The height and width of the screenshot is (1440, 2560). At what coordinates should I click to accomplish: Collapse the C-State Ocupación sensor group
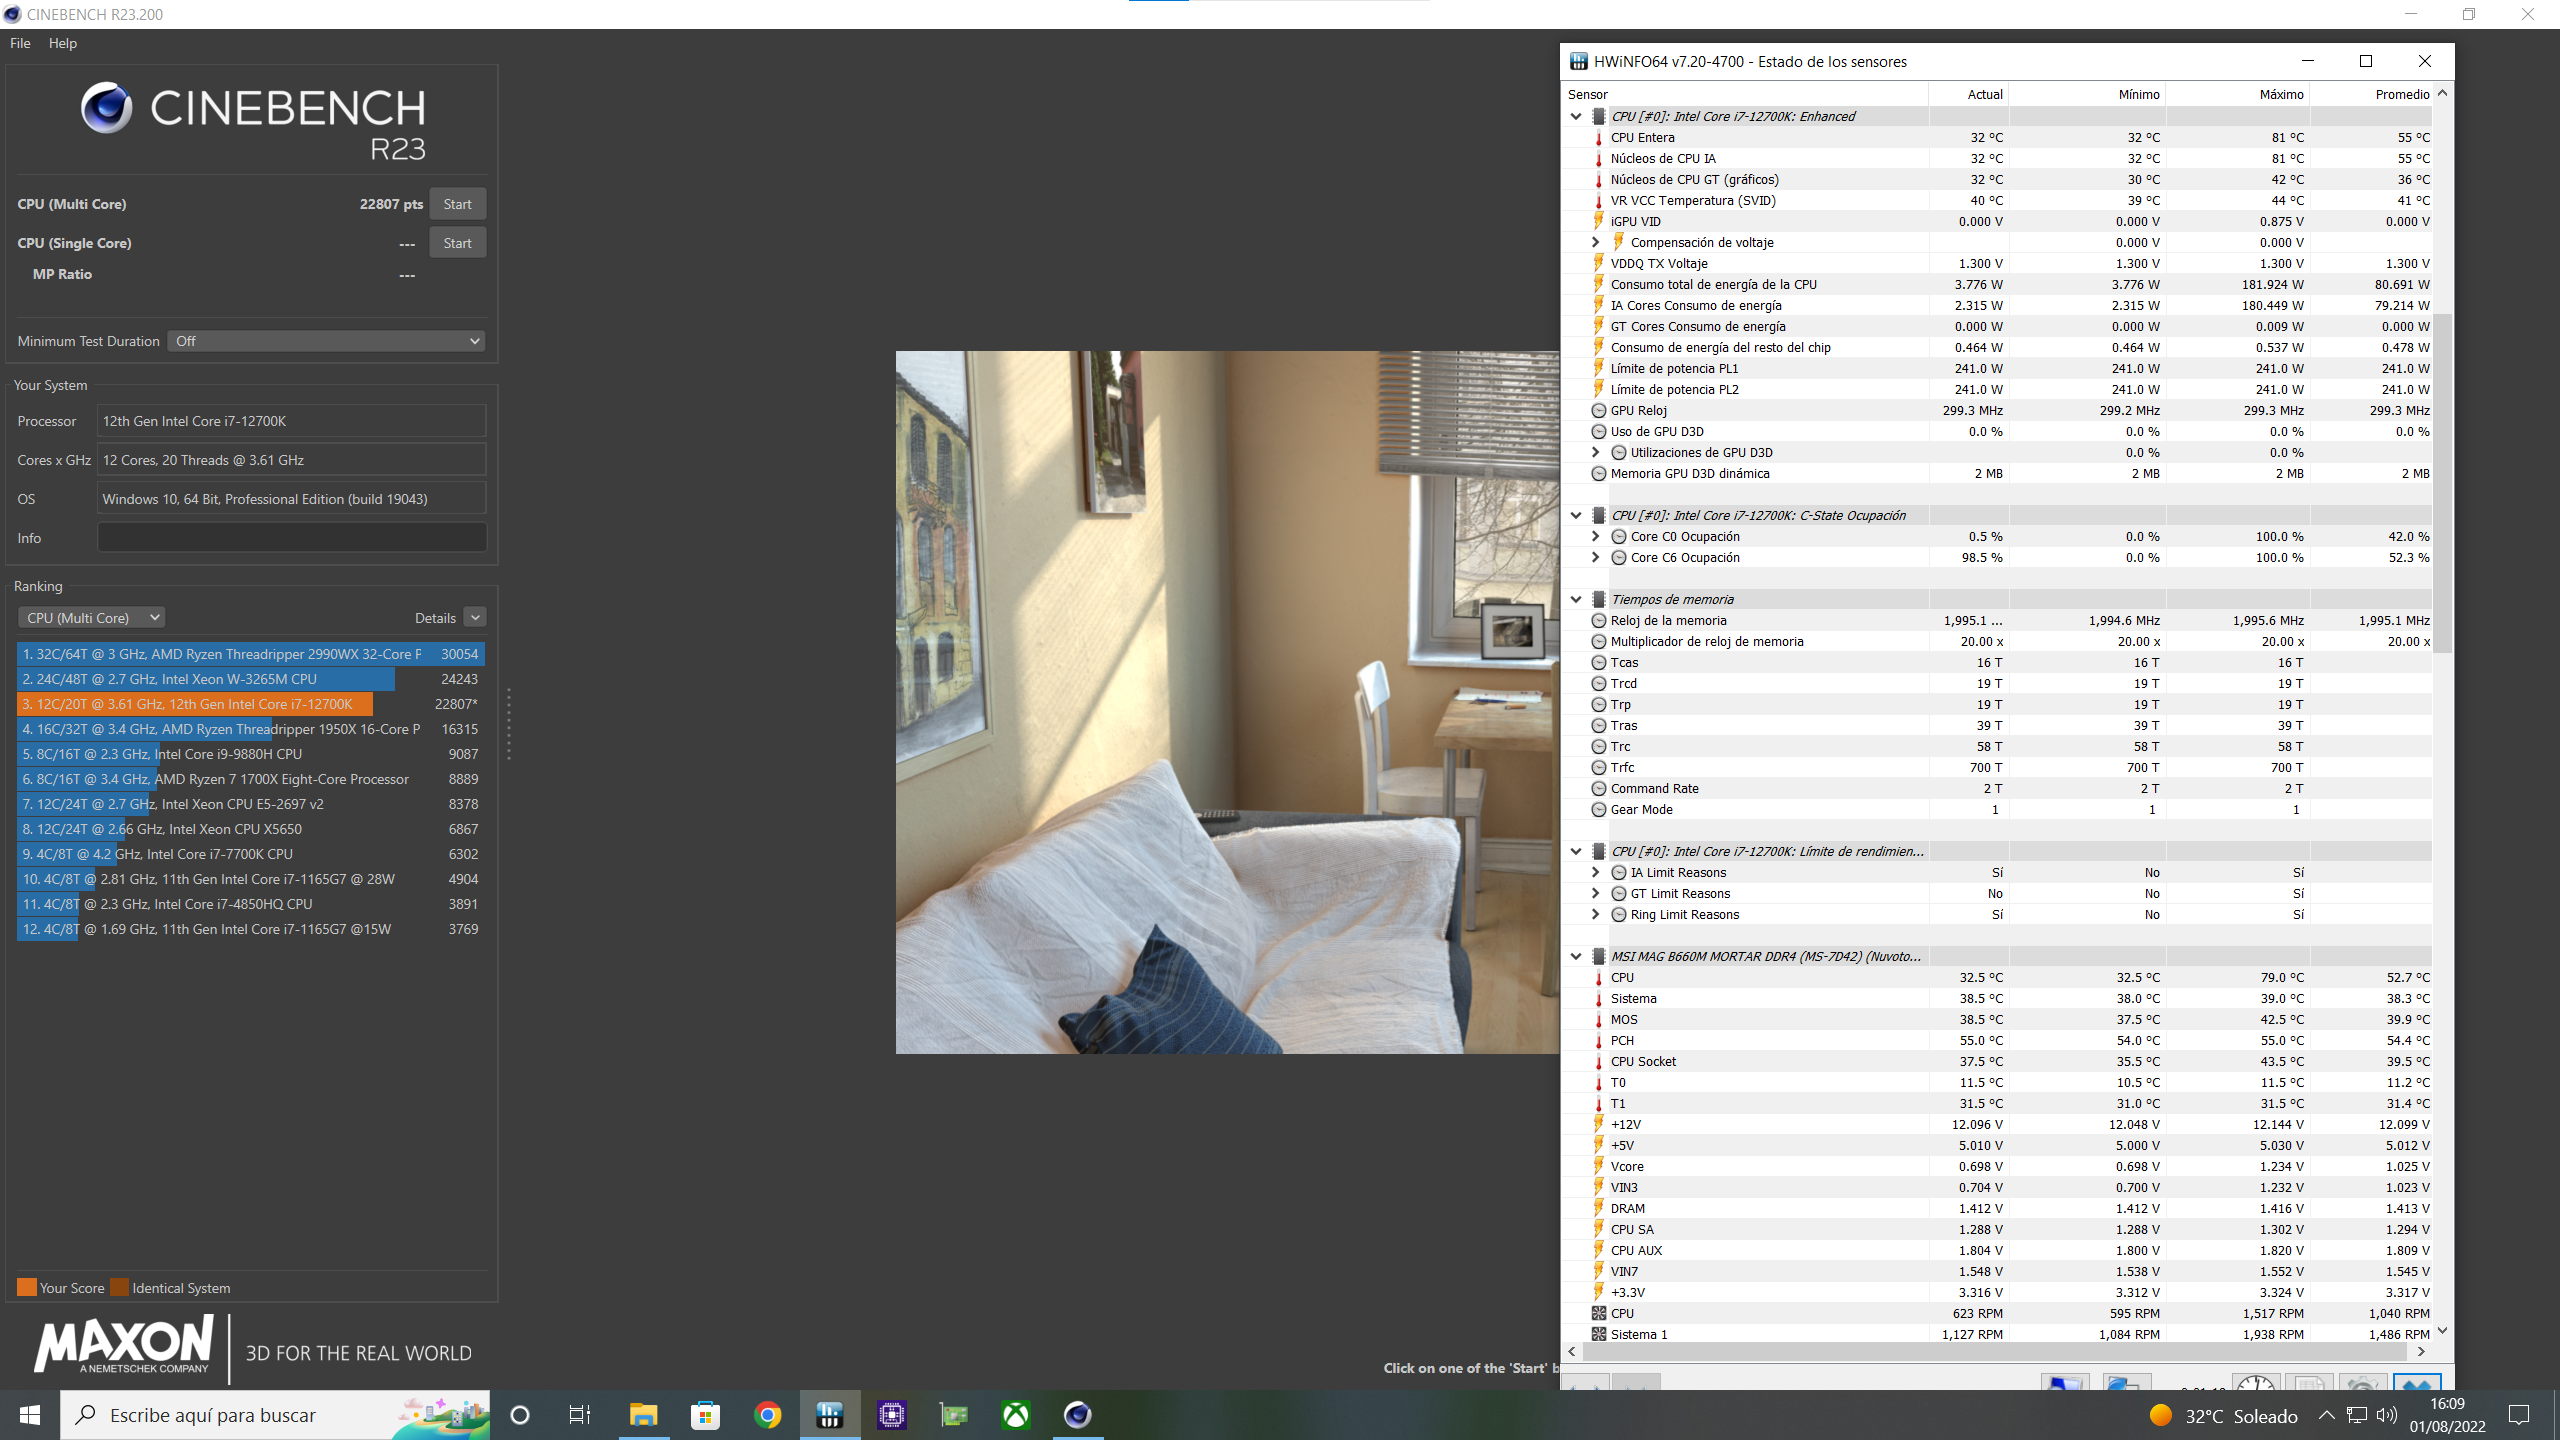(1576, 515)
